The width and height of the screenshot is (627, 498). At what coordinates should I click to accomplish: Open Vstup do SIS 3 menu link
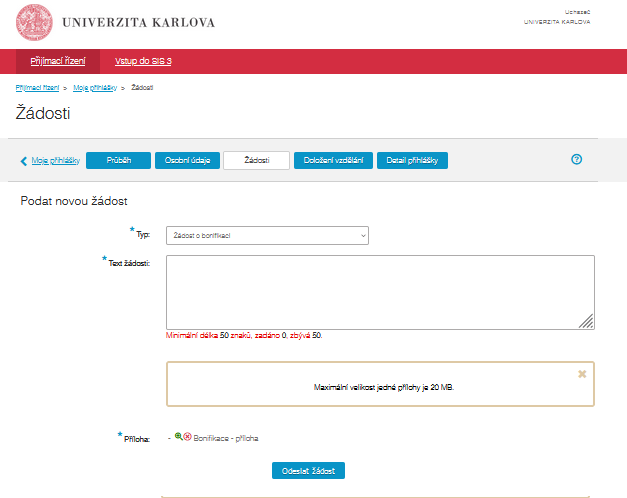143,61
